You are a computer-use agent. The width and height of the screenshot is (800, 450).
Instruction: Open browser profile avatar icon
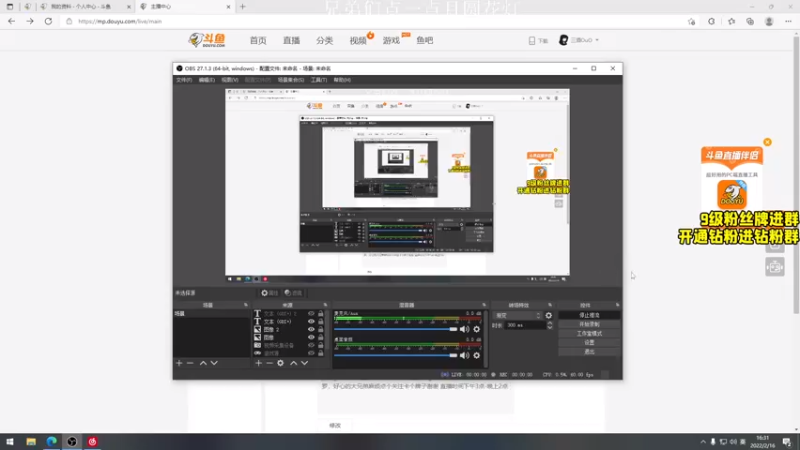pyautogui.click(x=769, y=21)
